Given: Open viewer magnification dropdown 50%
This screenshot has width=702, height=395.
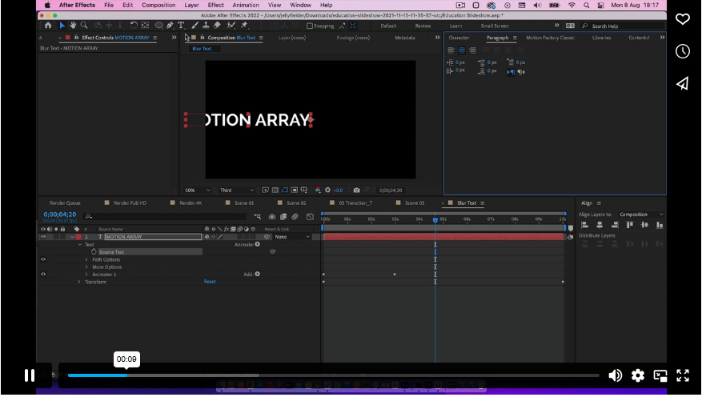Looking at the screenshot, I should coord(197,190).
